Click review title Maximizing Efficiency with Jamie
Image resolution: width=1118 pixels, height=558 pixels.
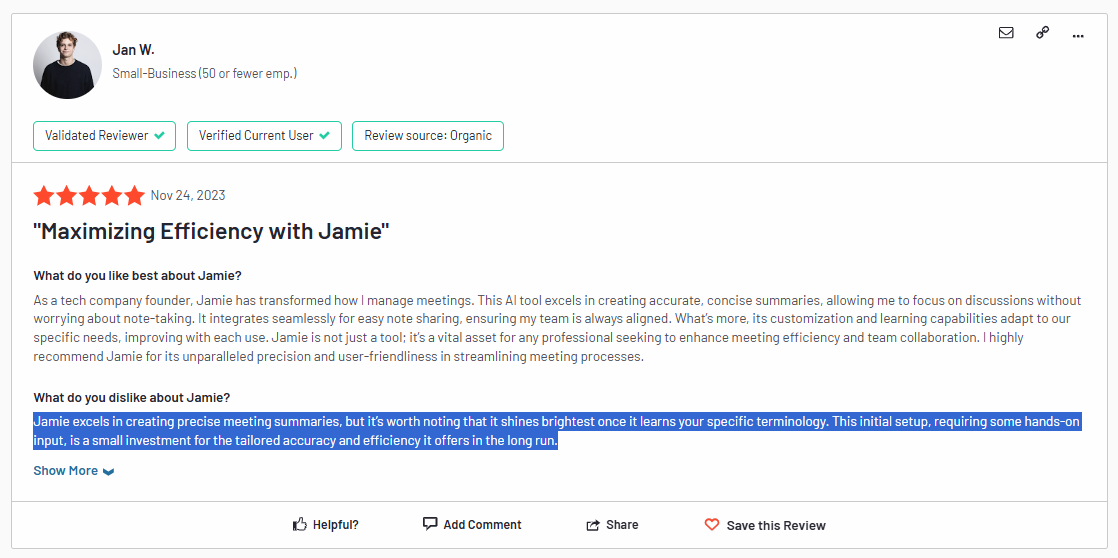click(212, 232)
